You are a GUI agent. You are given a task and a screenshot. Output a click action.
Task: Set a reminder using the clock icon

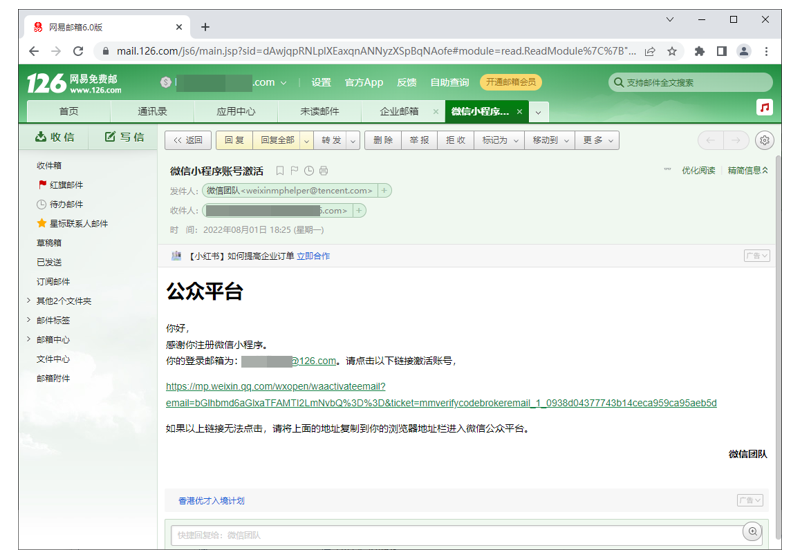coord(309,171)
